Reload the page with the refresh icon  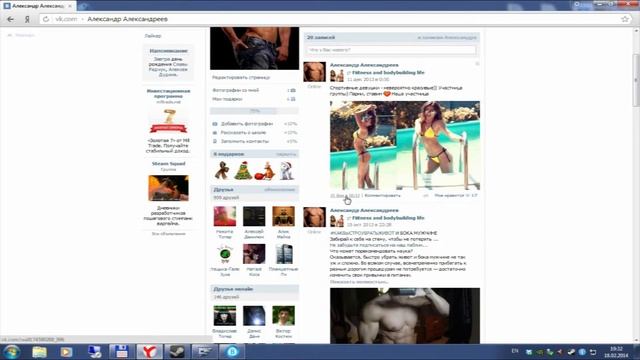point(46,19)
